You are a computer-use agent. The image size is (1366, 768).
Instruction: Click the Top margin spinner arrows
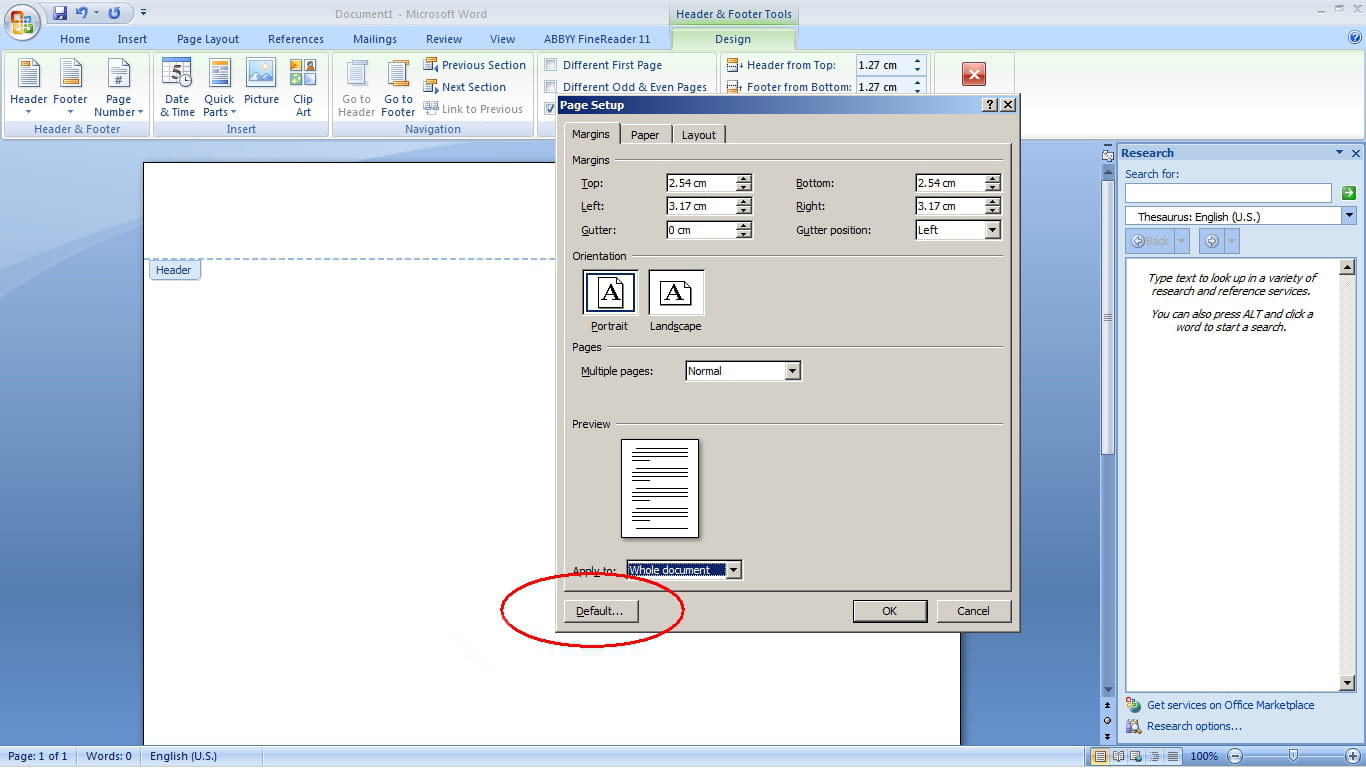743,183
